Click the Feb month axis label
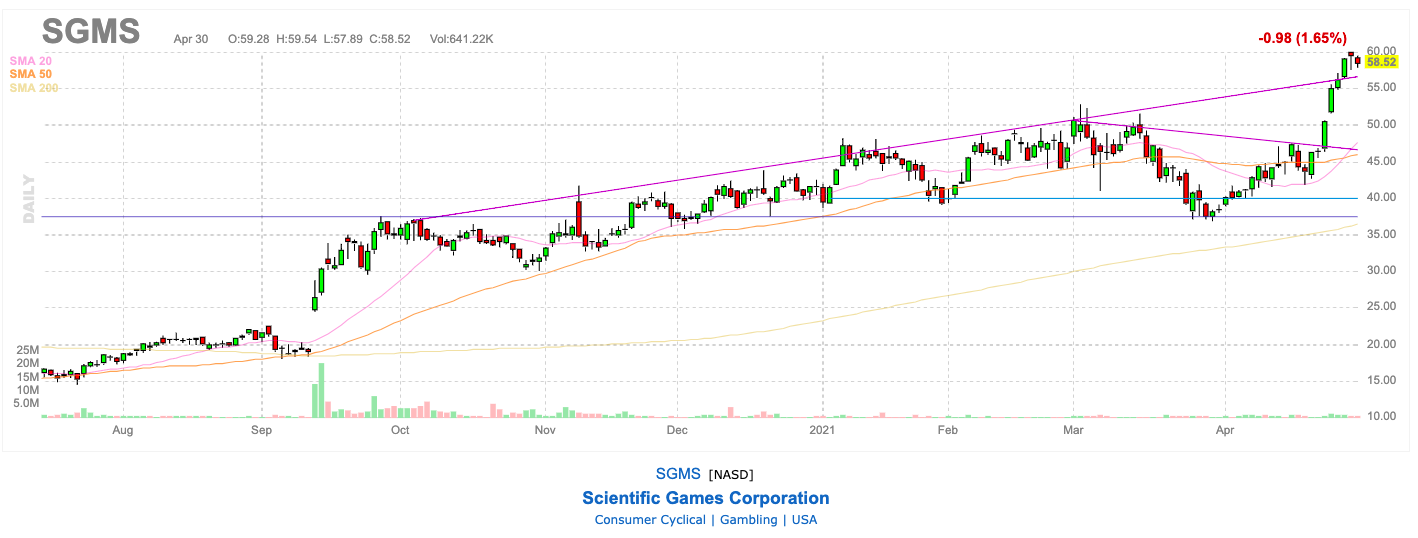The image size is (1418, 538). coord(948,431)
